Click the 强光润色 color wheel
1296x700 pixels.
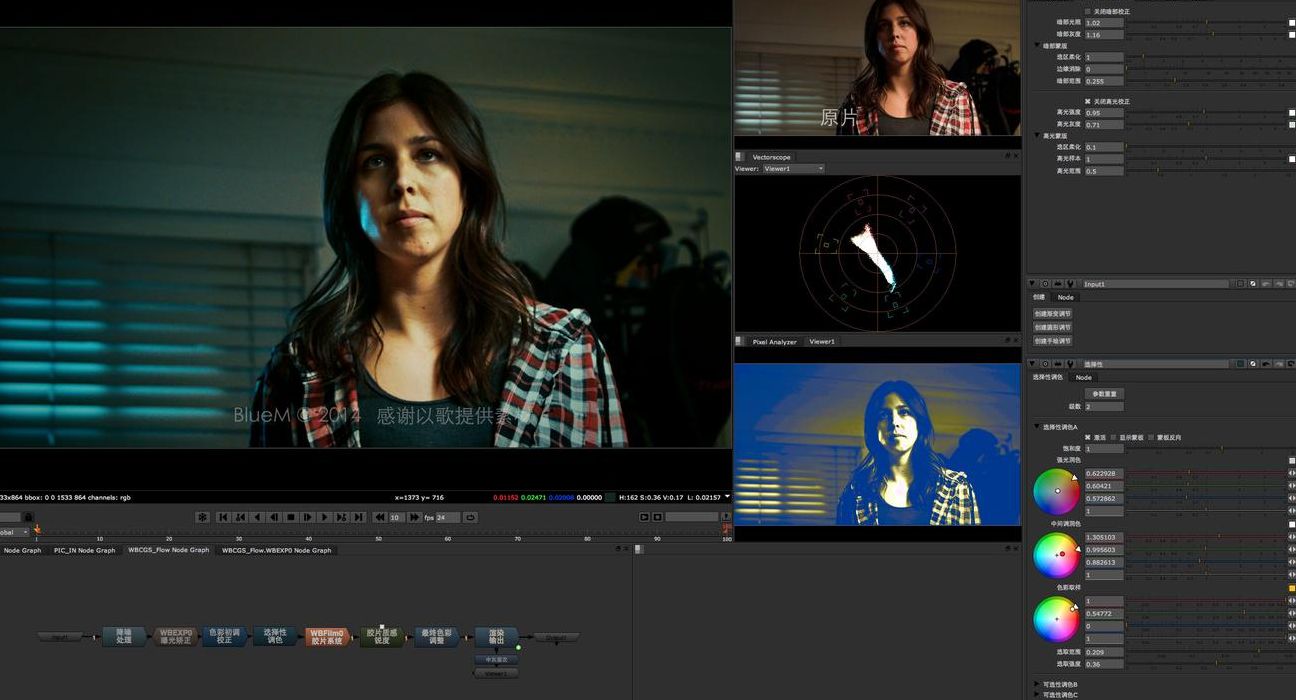point(1056,491)
